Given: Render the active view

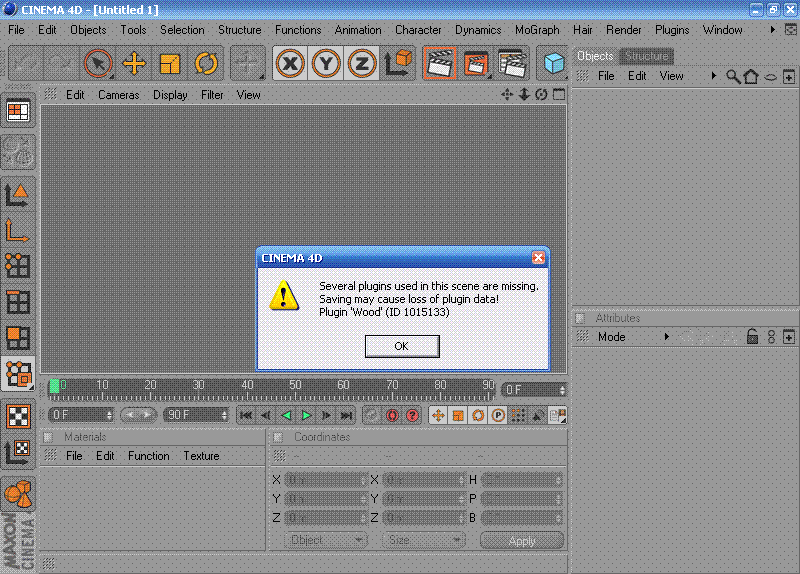Looking at the screenshot, I should click(x=439, y=64).
